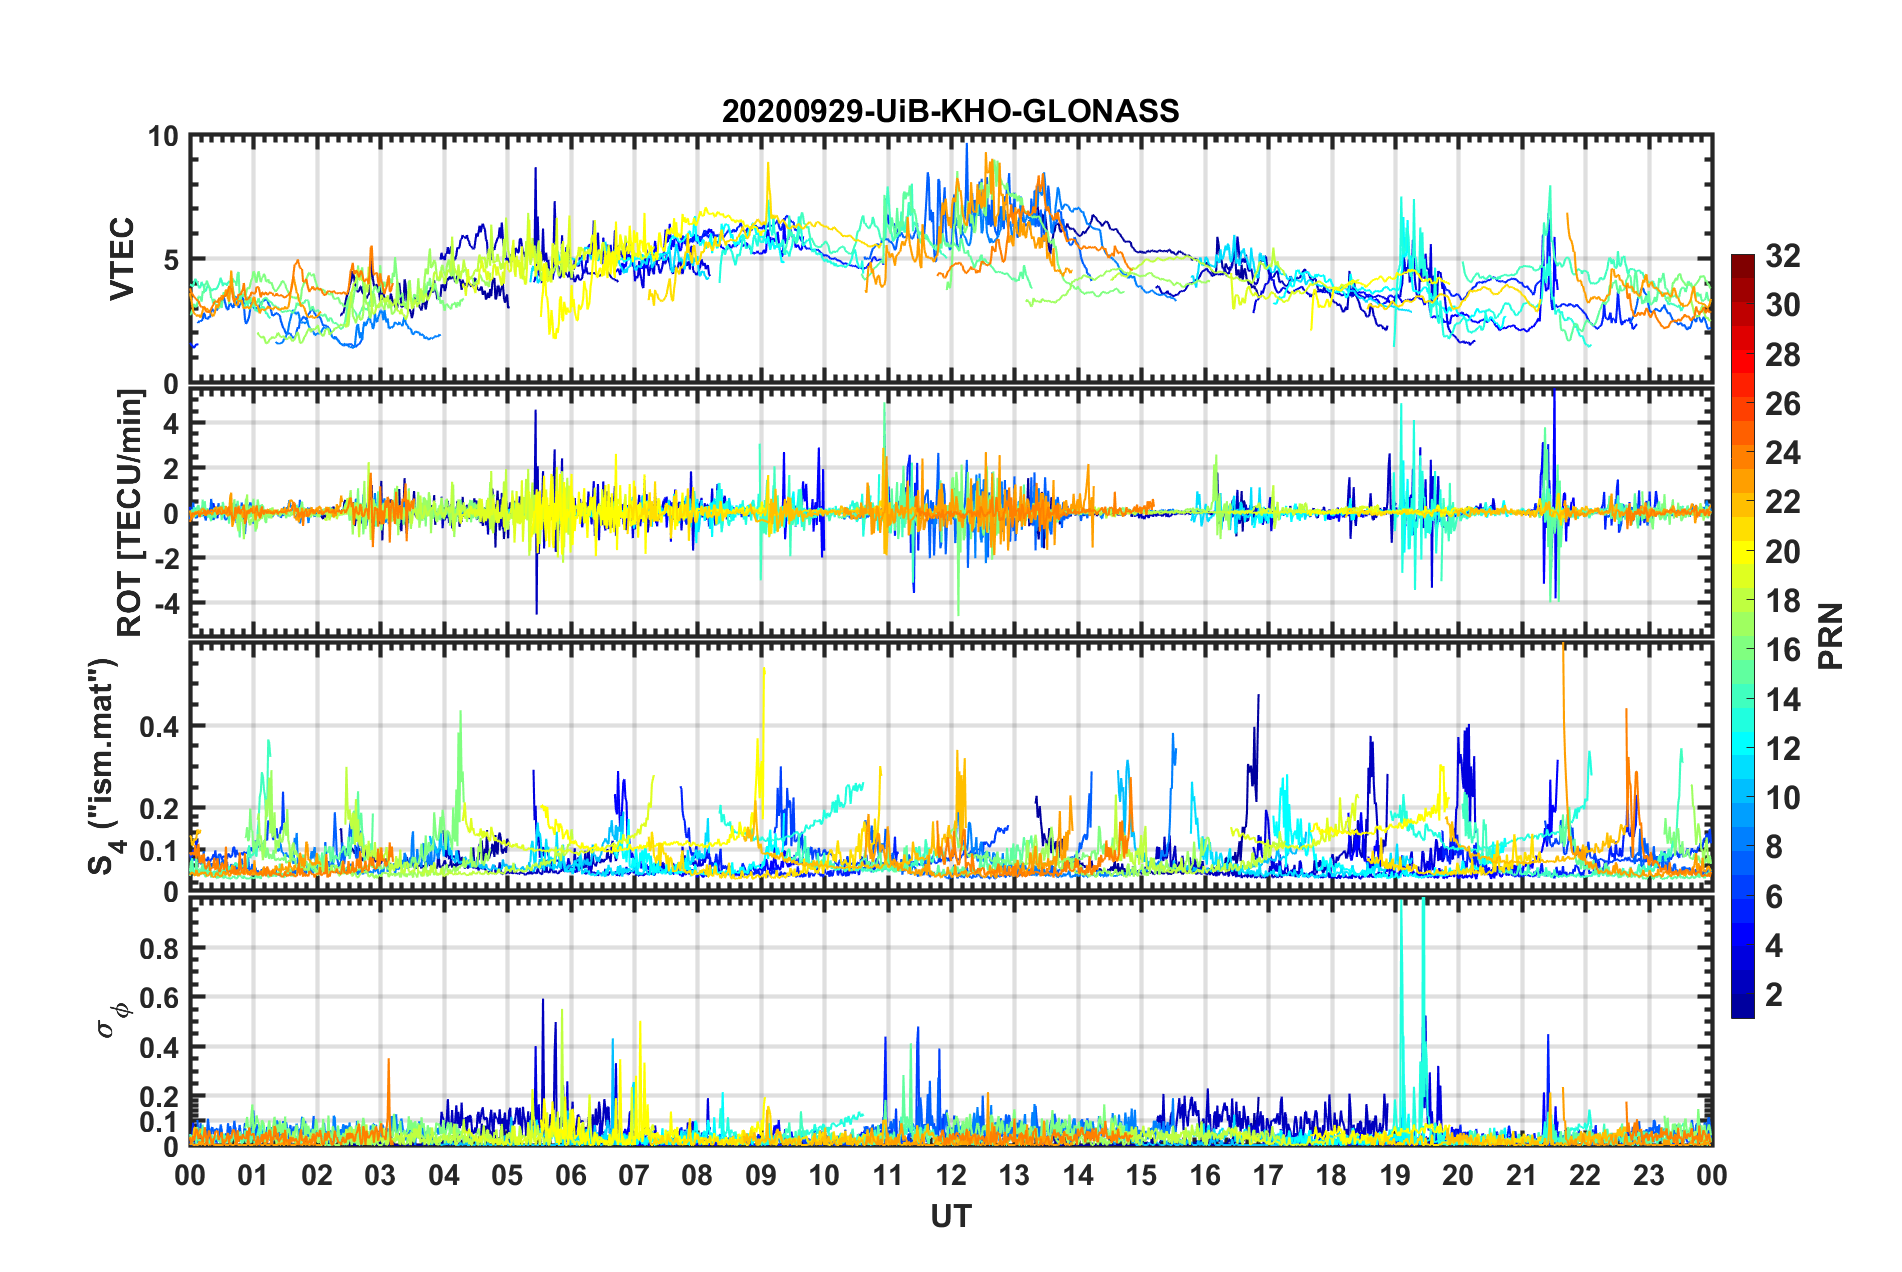Image resolution: width=1902 pixels, height=1272 pixels.
Task: Click the ROT [TECU/min] axis label
Action: pyautogui.click(x=130, y=513)
